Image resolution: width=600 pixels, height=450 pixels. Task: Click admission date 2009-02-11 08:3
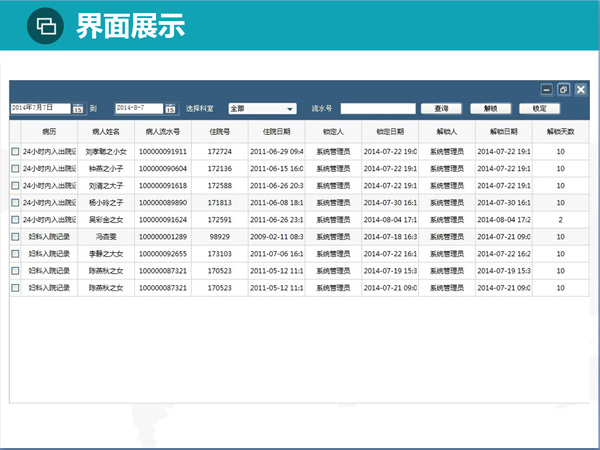277,236
